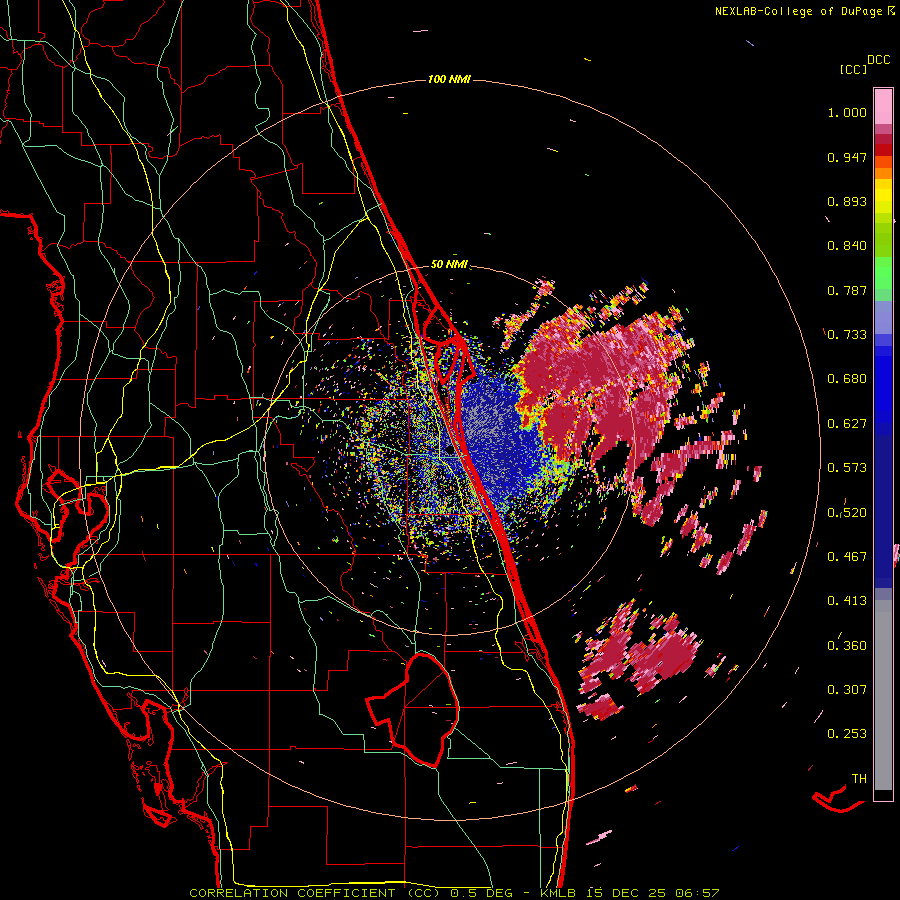Click the black diamond radar site marker
The width and height of the screenshot is (900, 900).
(449, 450)
